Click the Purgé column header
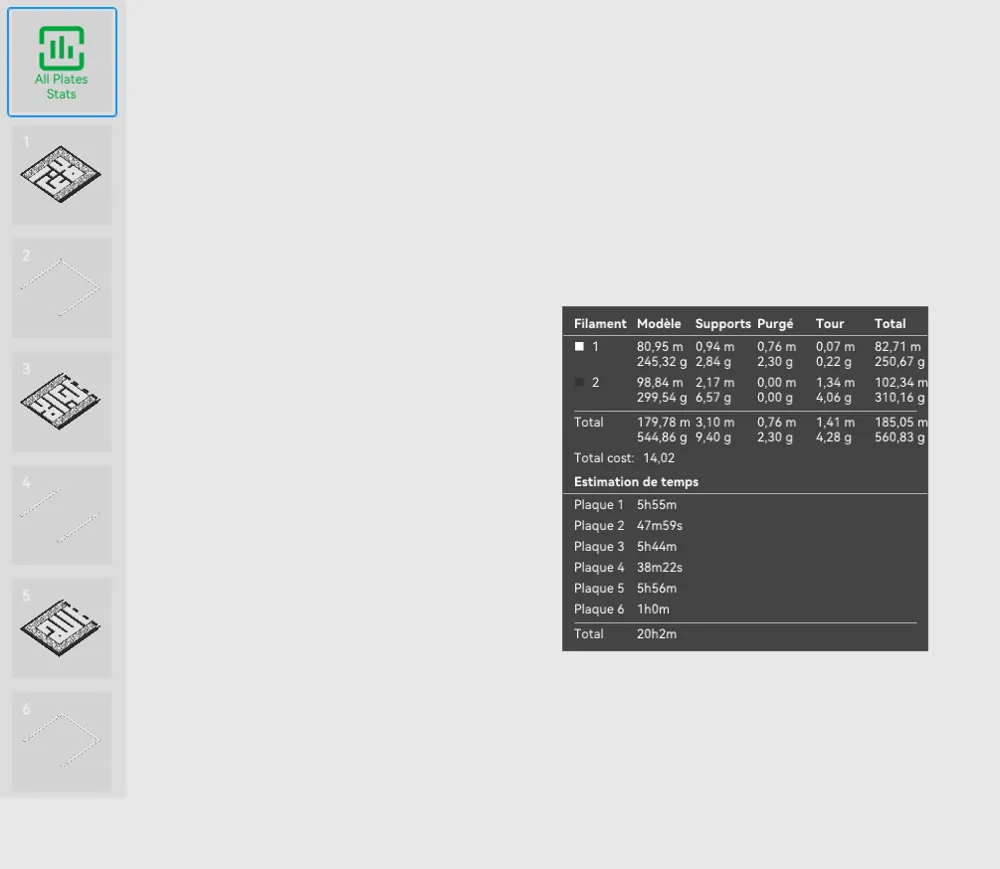This screenshot has height=869, width=1000. 775,323
